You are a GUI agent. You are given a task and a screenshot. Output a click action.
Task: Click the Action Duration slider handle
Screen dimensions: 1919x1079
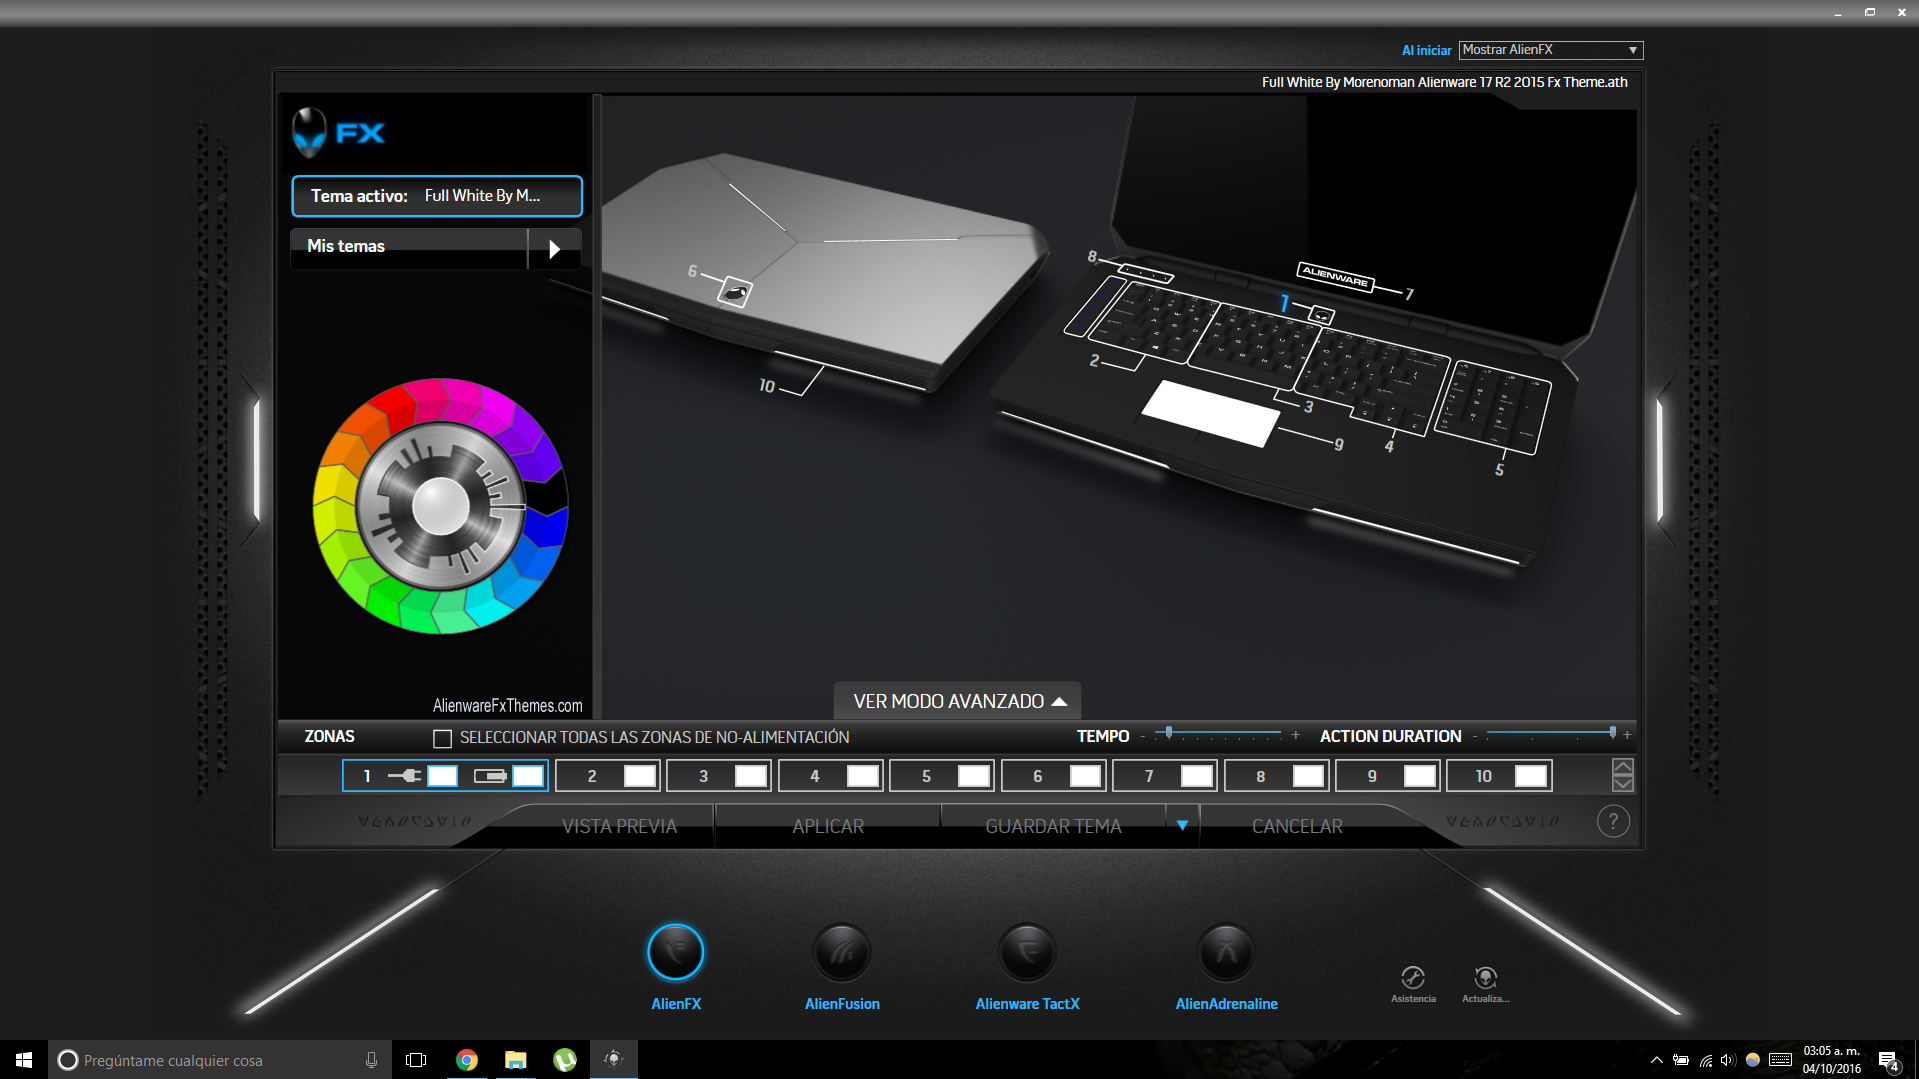coord(1612,733)
